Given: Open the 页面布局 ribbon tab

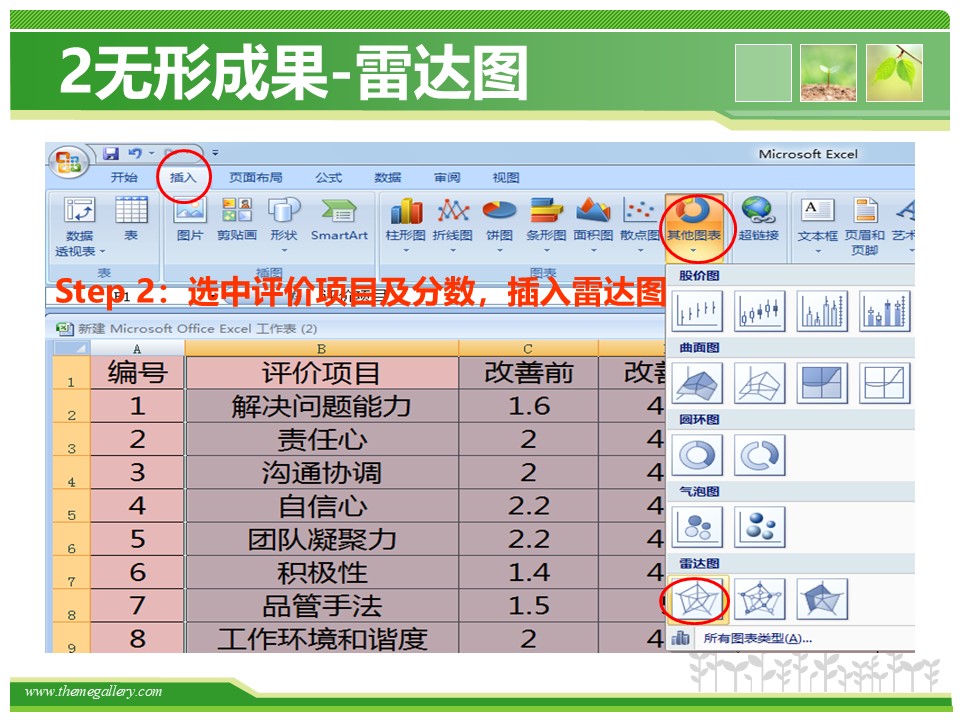Looking at the screenshot, I should coord(255,178).
